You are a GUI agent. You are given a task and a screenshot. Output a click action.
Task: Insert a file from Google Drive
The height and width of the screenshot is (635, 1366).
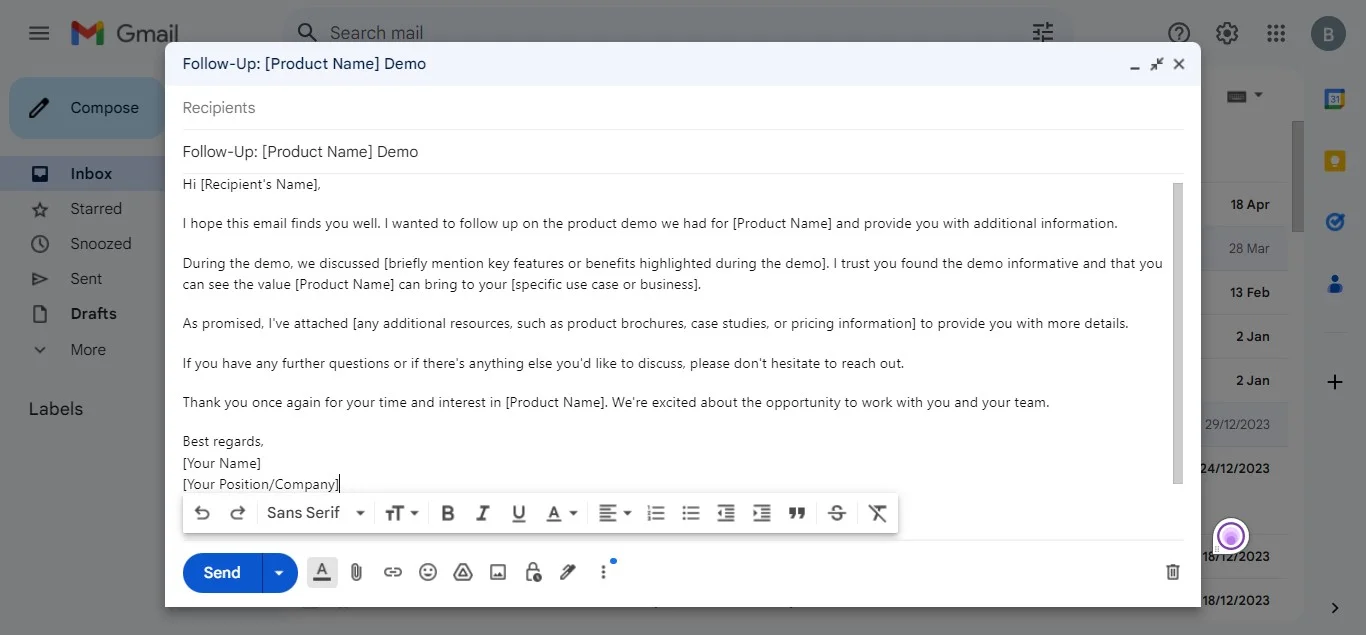pyautogui.click(x=463, y=572)
